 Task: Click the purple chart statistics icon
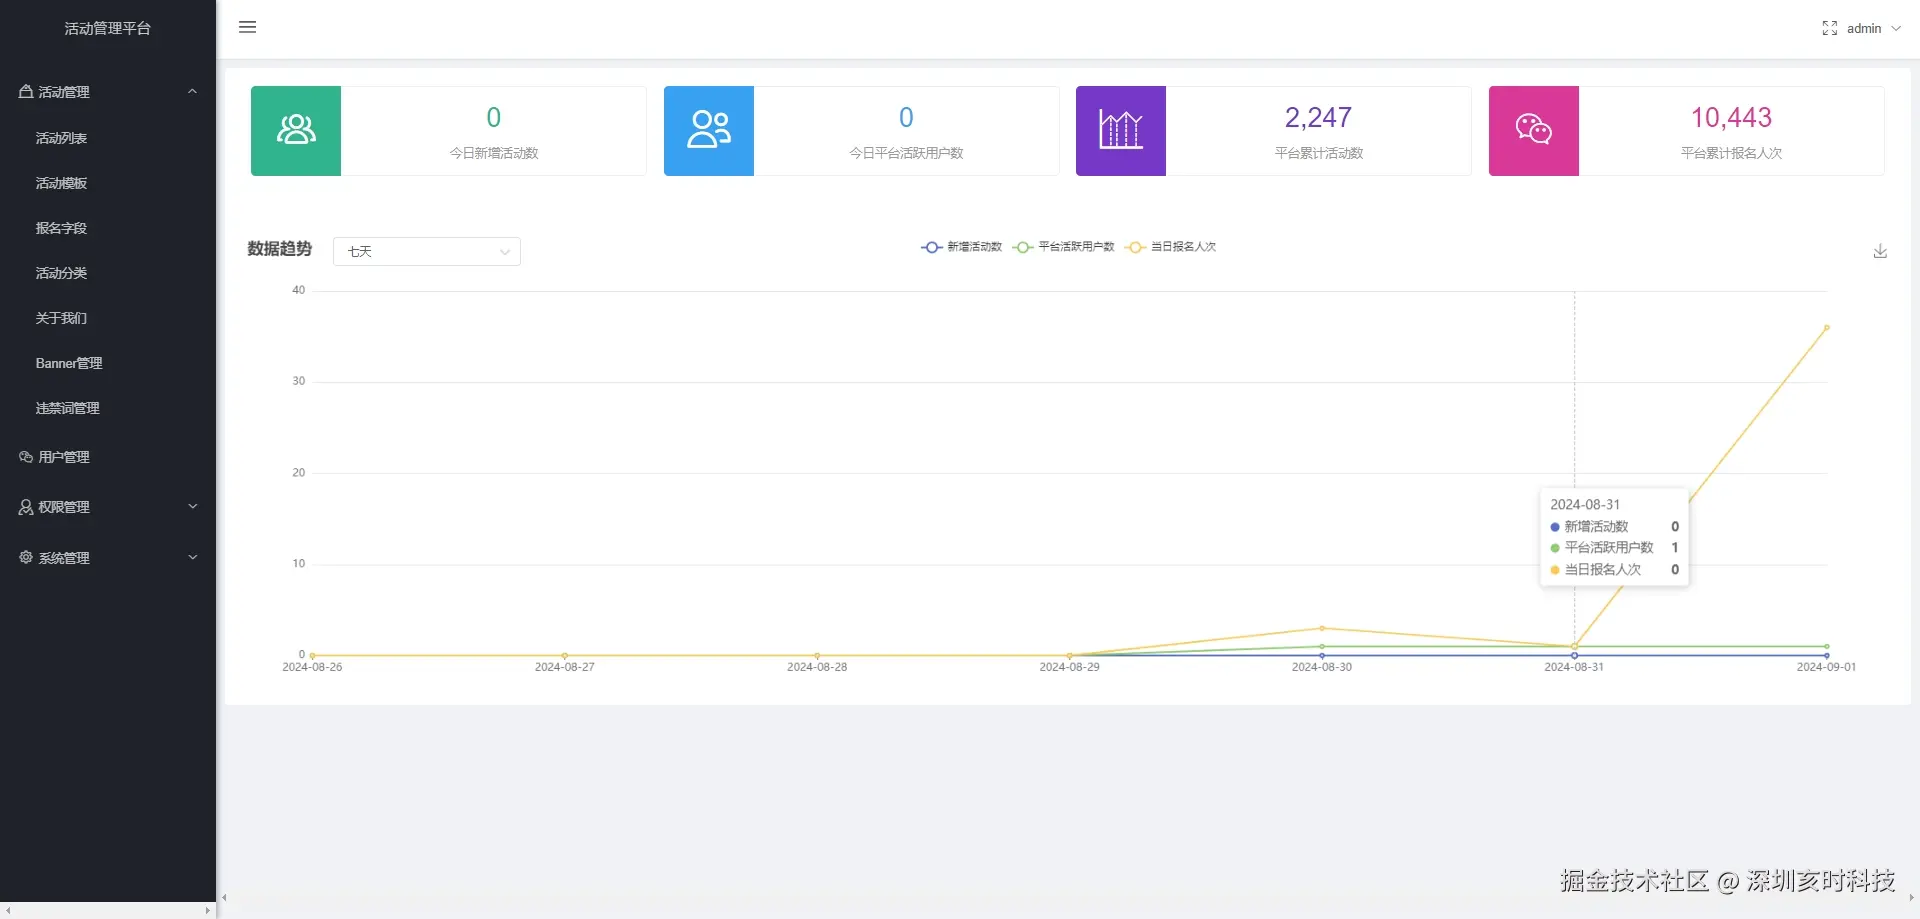point(1121,131)
